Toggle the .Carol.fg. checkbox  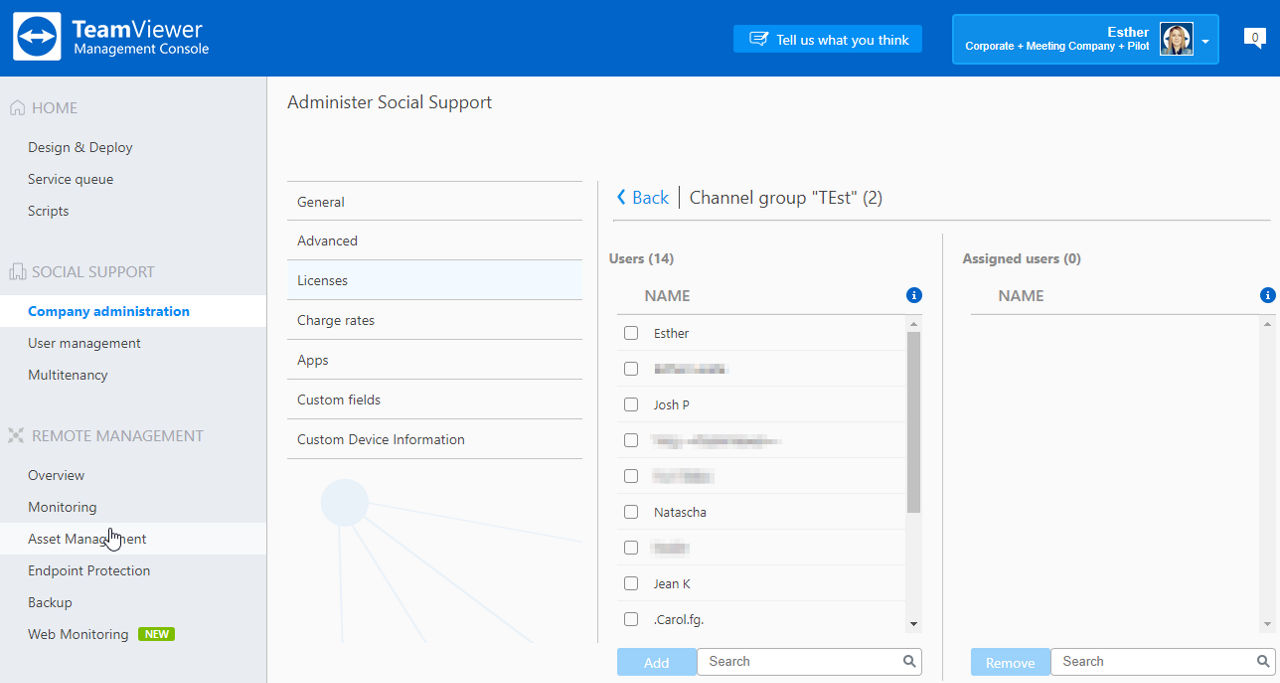pos(631,619)
